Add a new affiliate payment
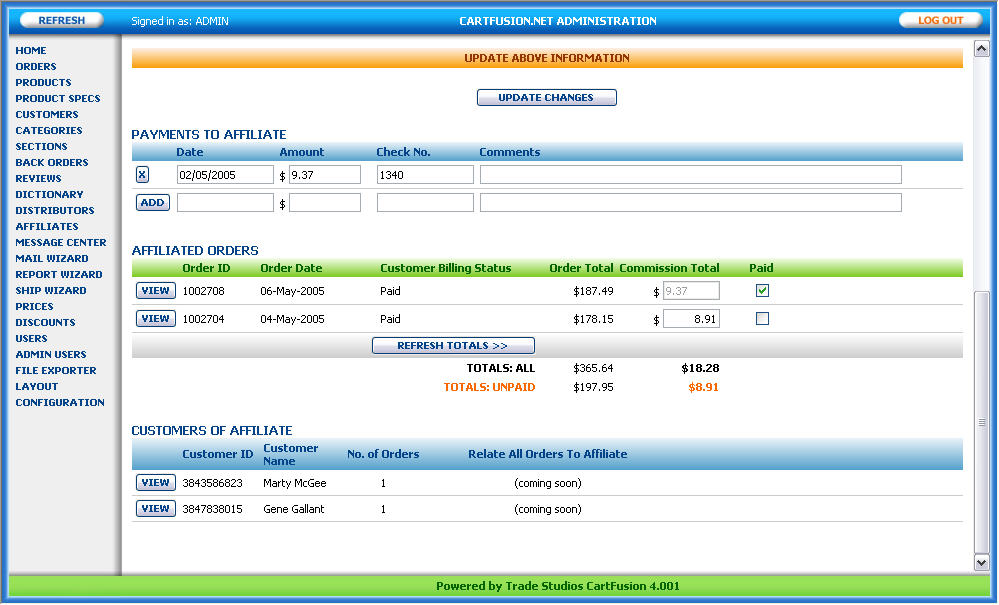999x605 pixels. (x=152, y=203)
